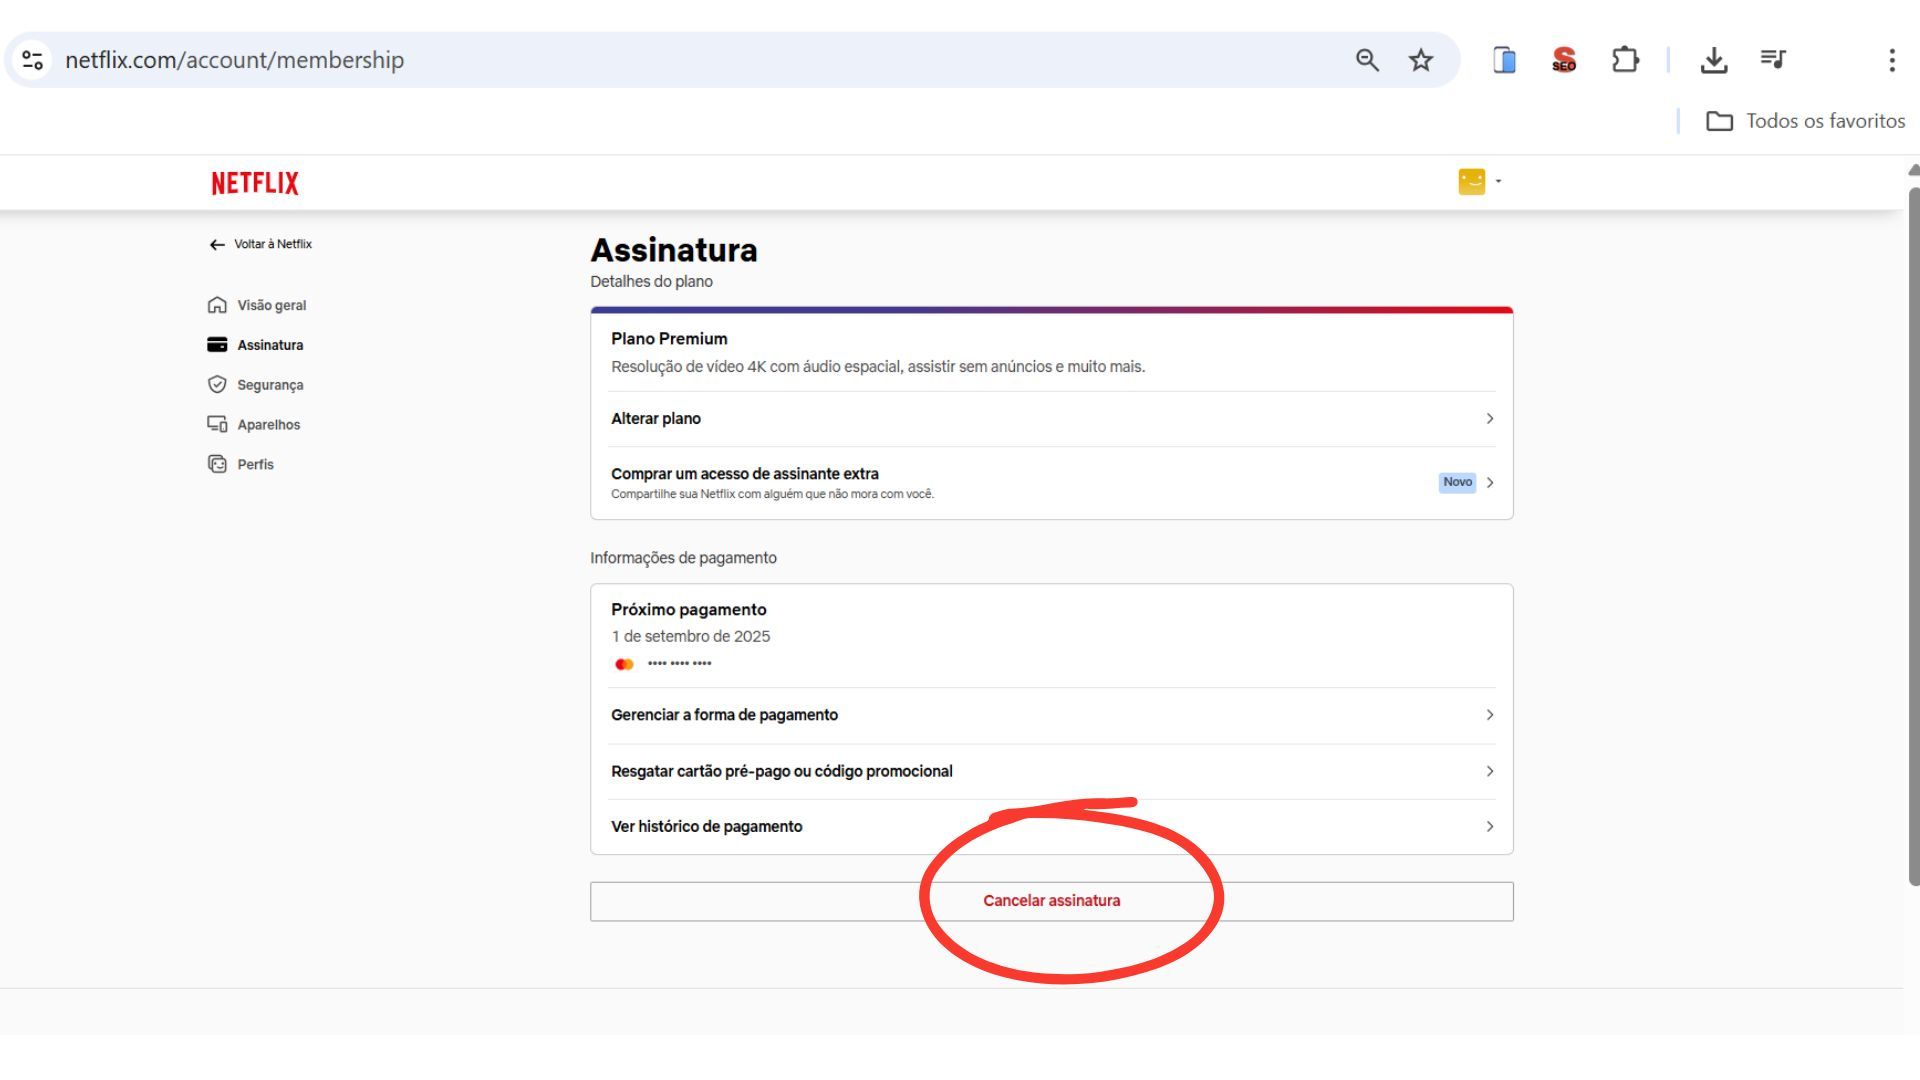Open chevron for Ver histórico de pagamento
The width and height of the screenshot is (1920, 1080).
[1490, 826]
